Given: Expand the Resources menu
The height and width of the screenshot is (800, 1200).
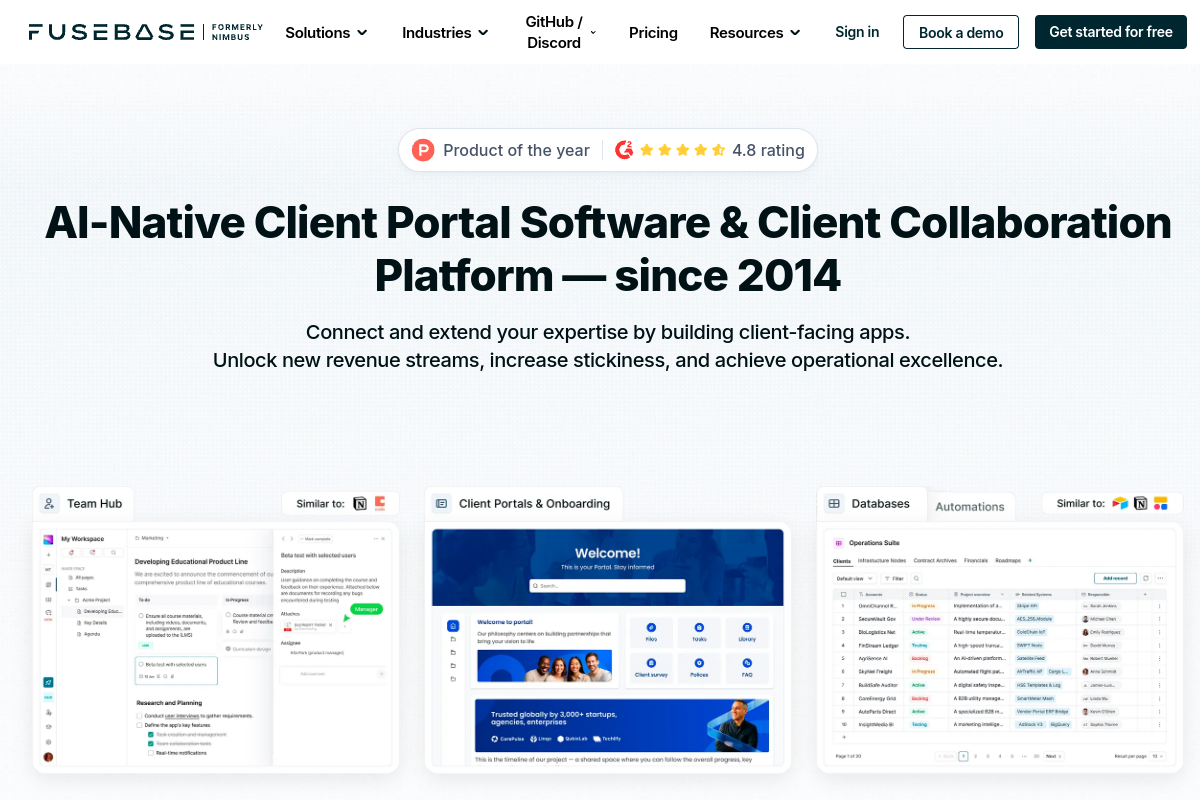Looking at the screenshot, I should coord(755,32).
